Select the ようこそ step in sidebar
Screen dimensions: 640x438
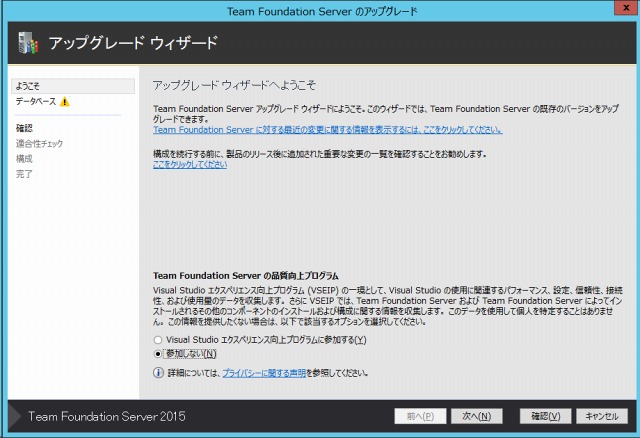(73, 86)
